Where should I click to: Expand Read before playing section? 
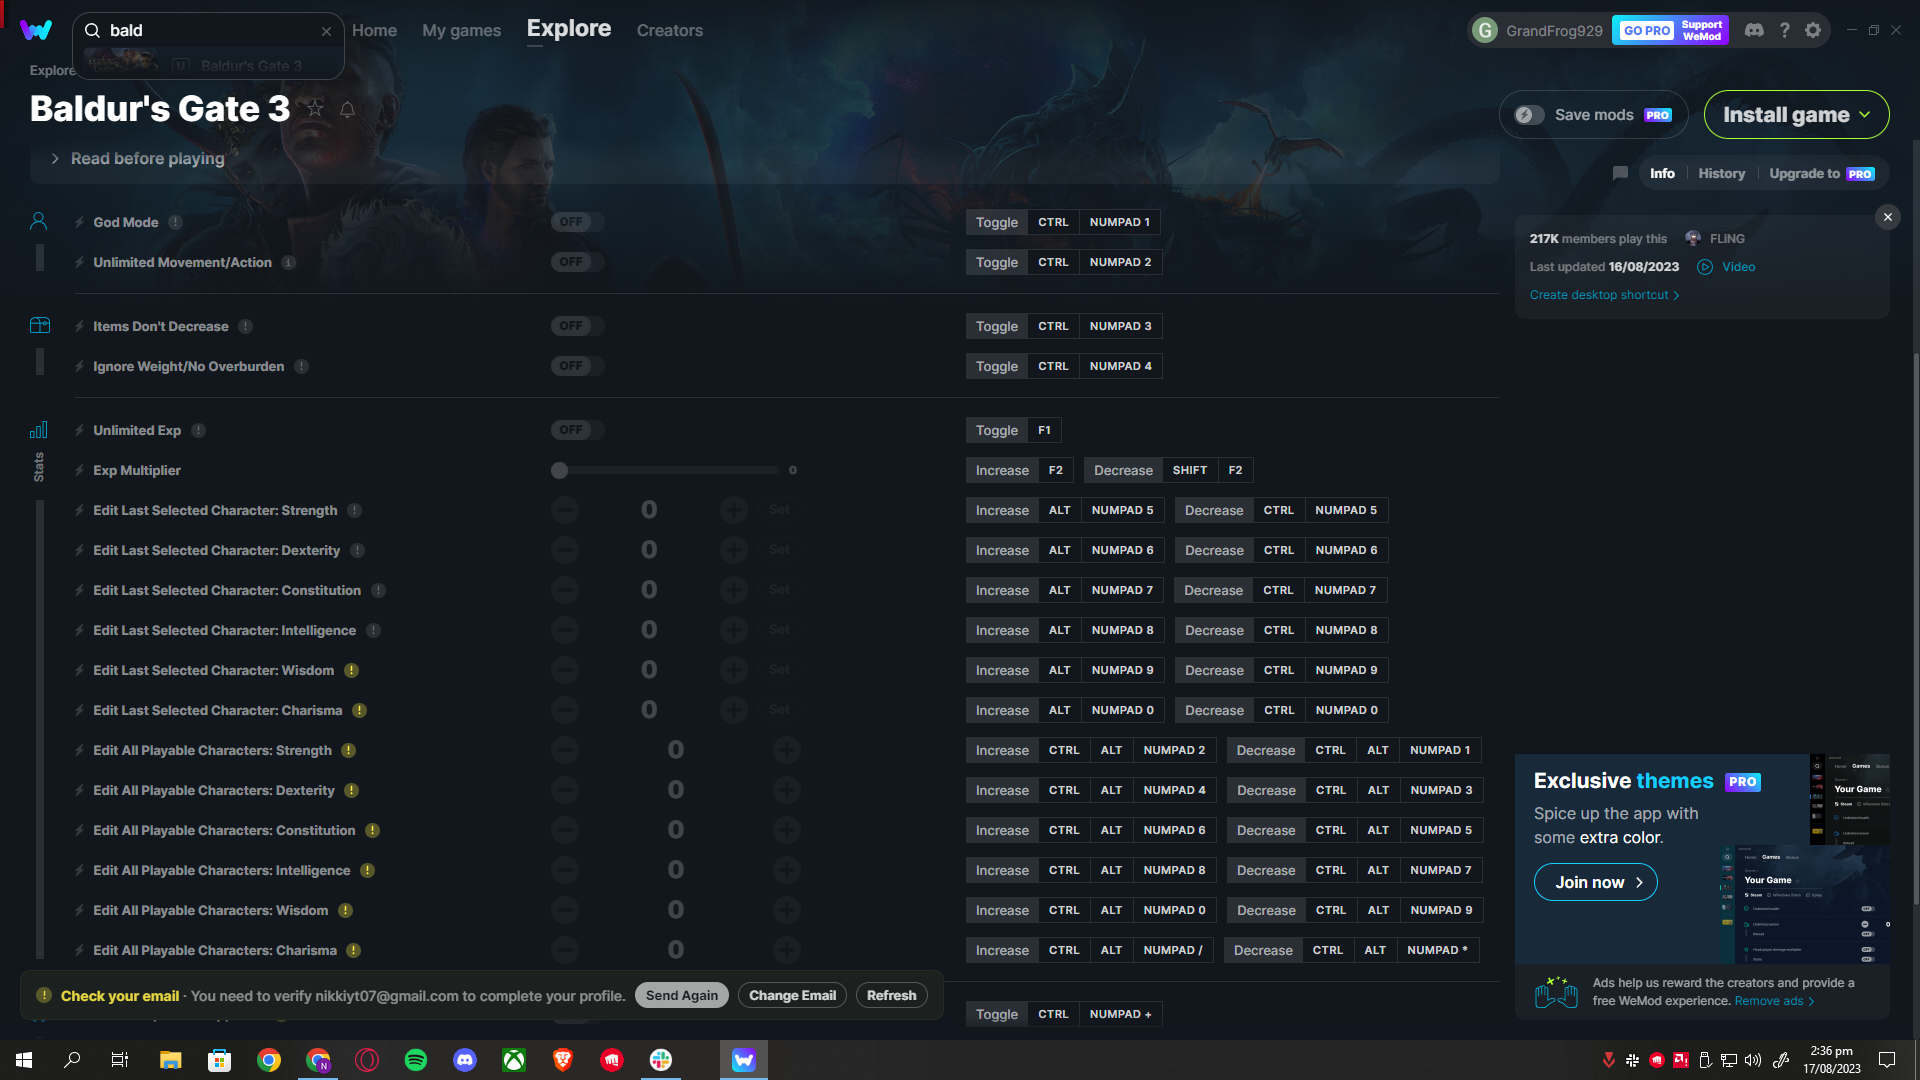(138, 159)
